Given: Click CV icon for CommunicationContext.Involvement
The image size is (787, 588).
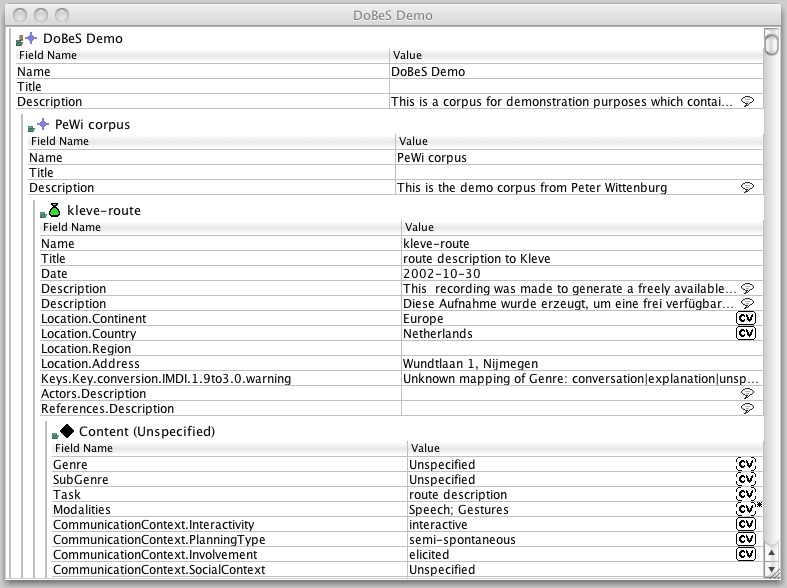Looking at the screenshot, I should (x=746, y=554).
